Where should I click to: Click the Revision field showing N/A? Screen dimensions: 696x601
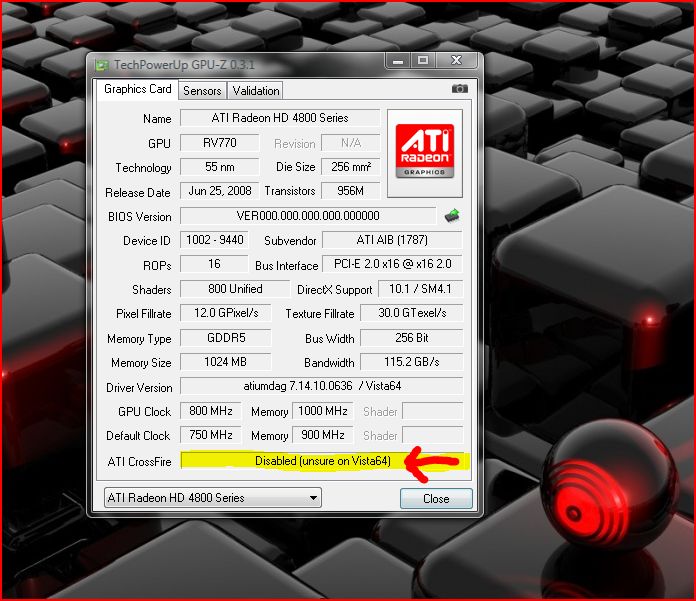tap(351, 143)
